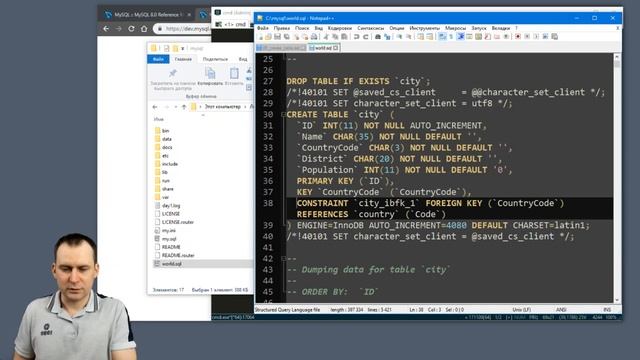The image size is (640, 360).
Task: Click the Pin to Quick Access pushpin icon in Explorer
Action: (x=173, y=73)
